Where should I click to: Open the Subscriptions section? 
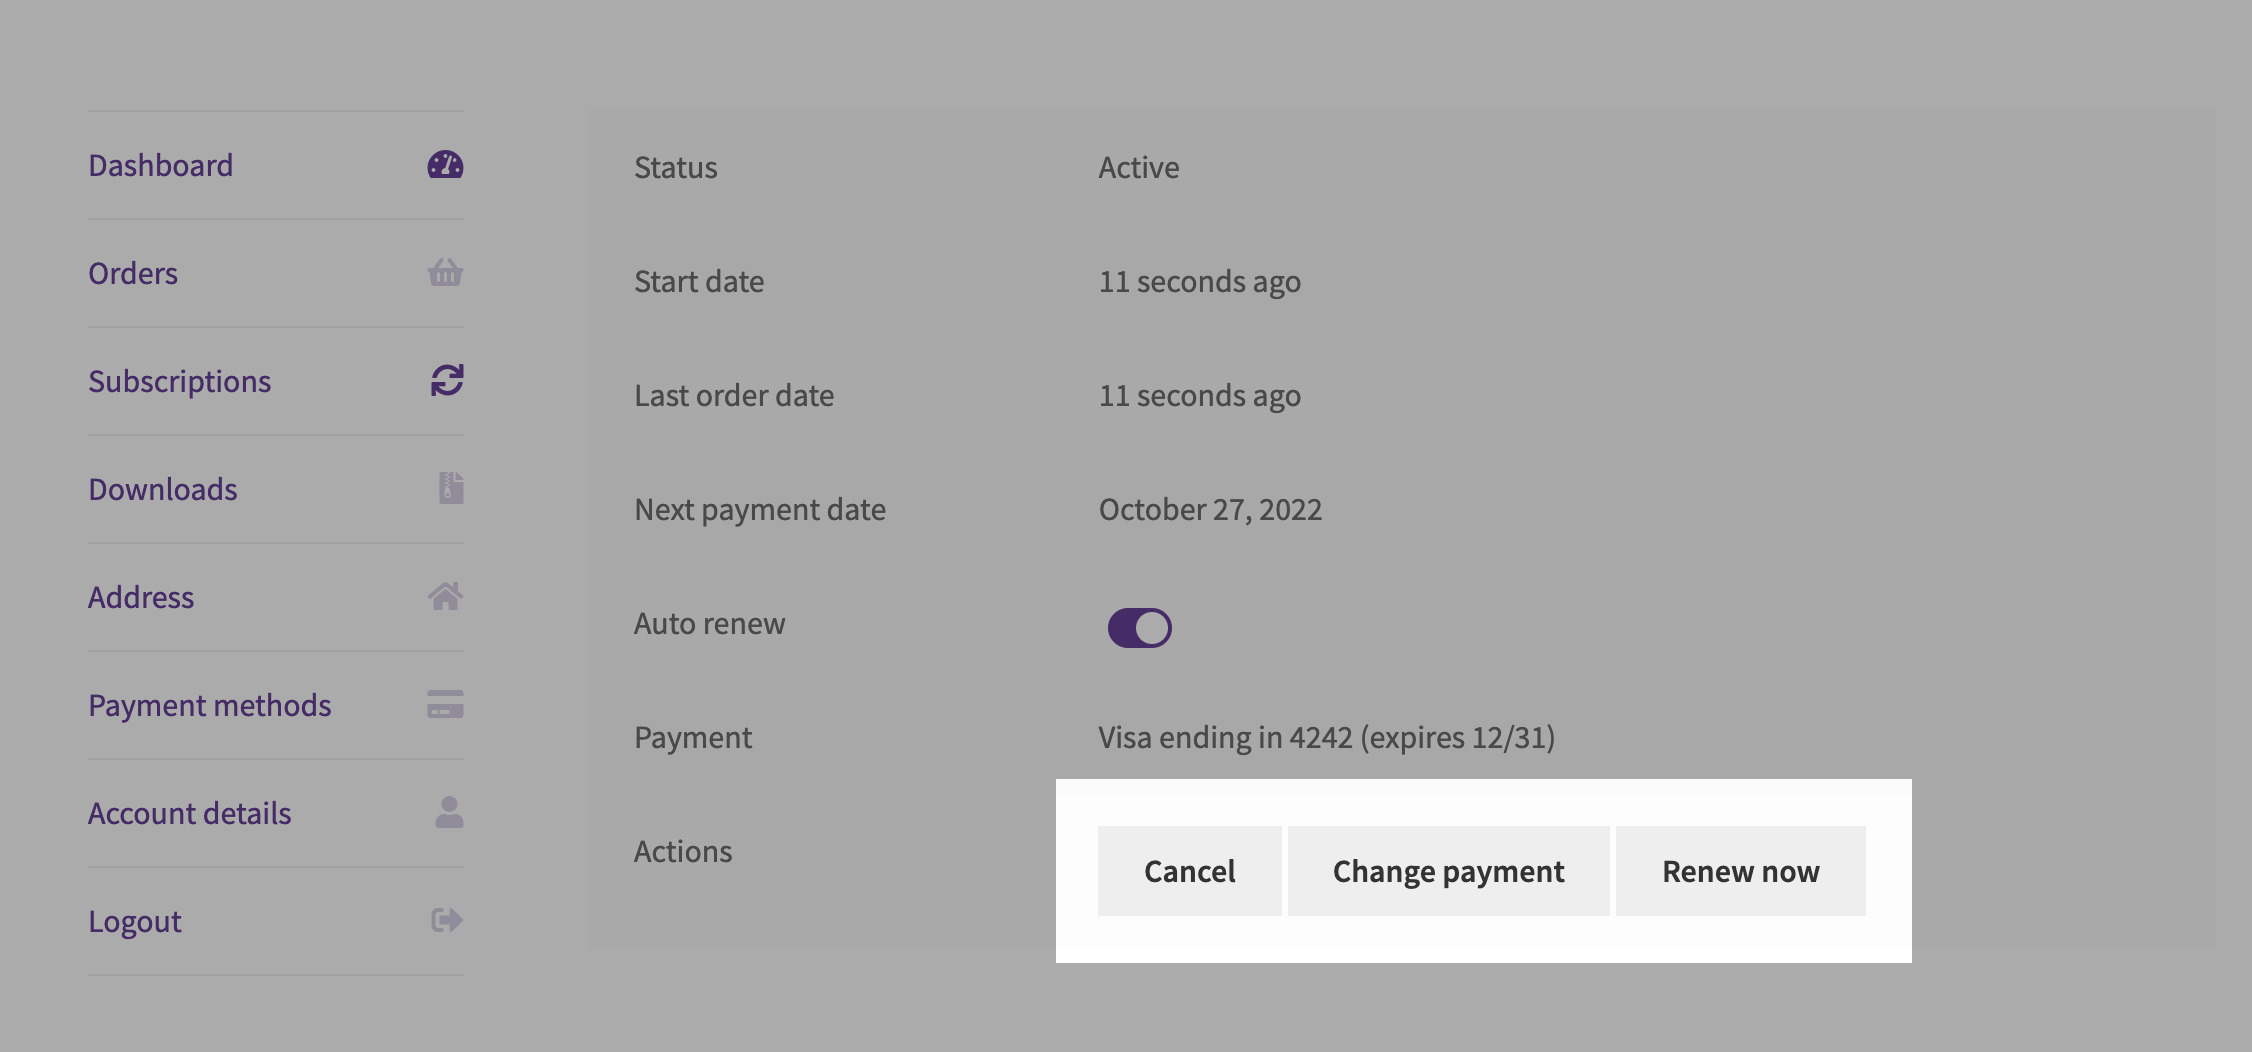(x=180, y=381)
